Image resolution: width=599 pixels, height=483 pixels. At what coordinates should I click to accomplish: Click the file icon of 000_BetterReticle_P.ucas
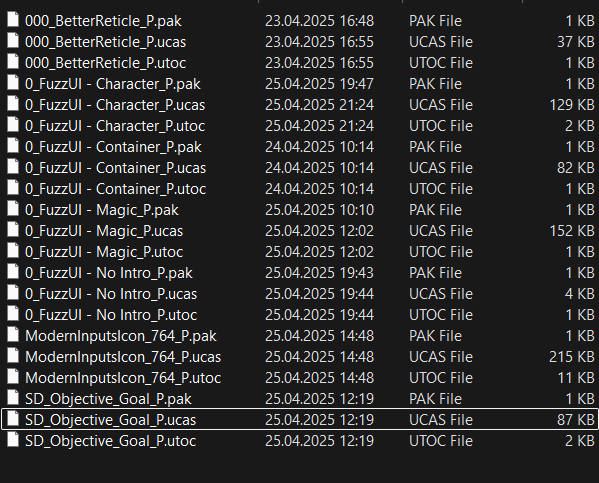[x=13, y=41]
